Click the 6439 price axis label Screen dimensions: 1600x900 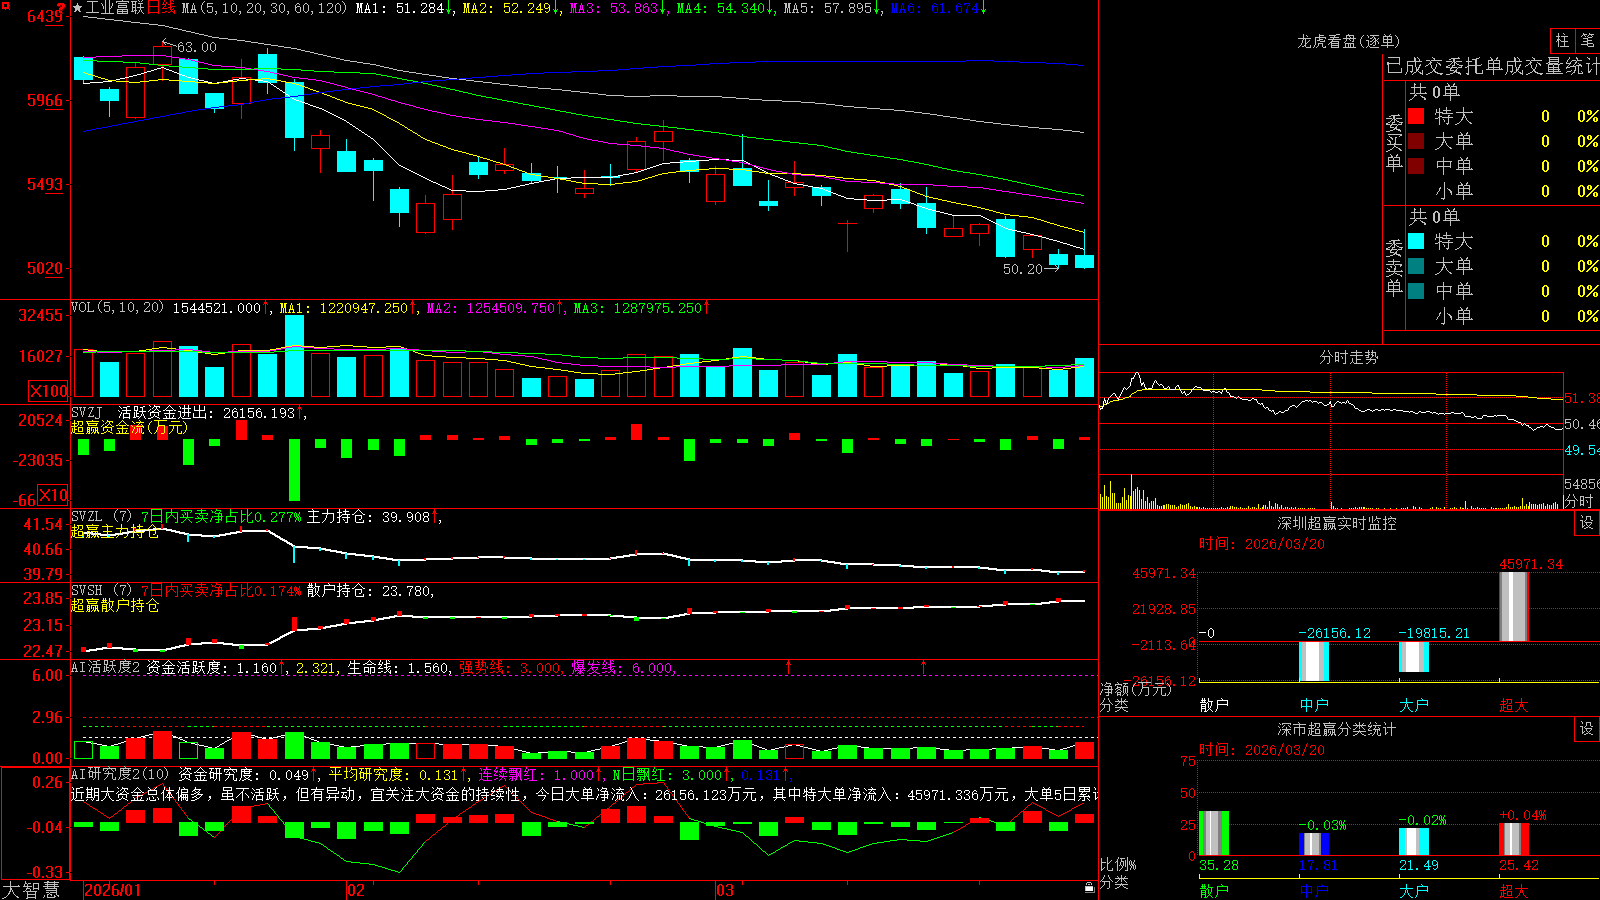[45, 18]
